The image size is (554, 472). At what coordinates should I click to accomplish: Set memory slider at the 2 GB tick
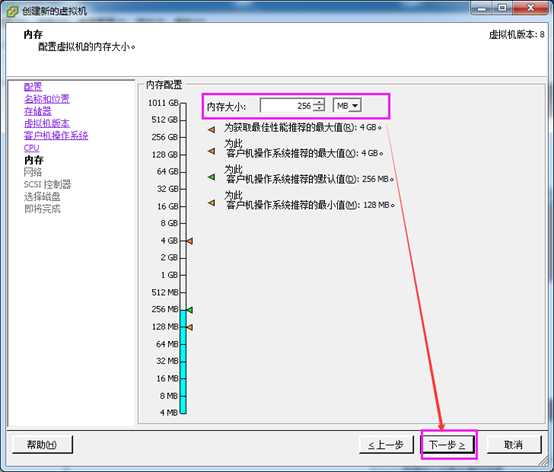pos(183,258)
